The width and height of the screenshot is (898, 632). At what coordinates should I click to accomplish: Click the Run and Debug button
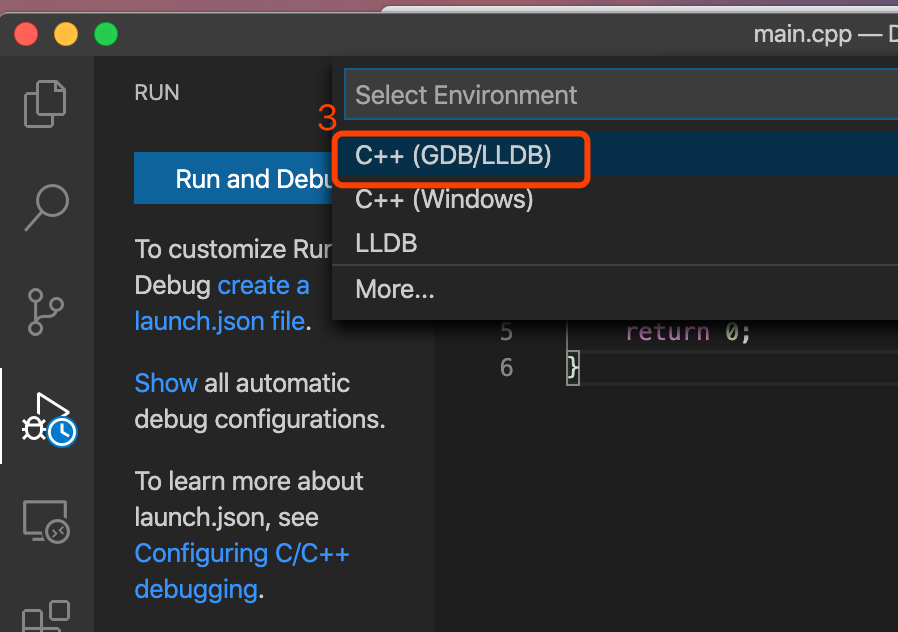coord(233,179)
